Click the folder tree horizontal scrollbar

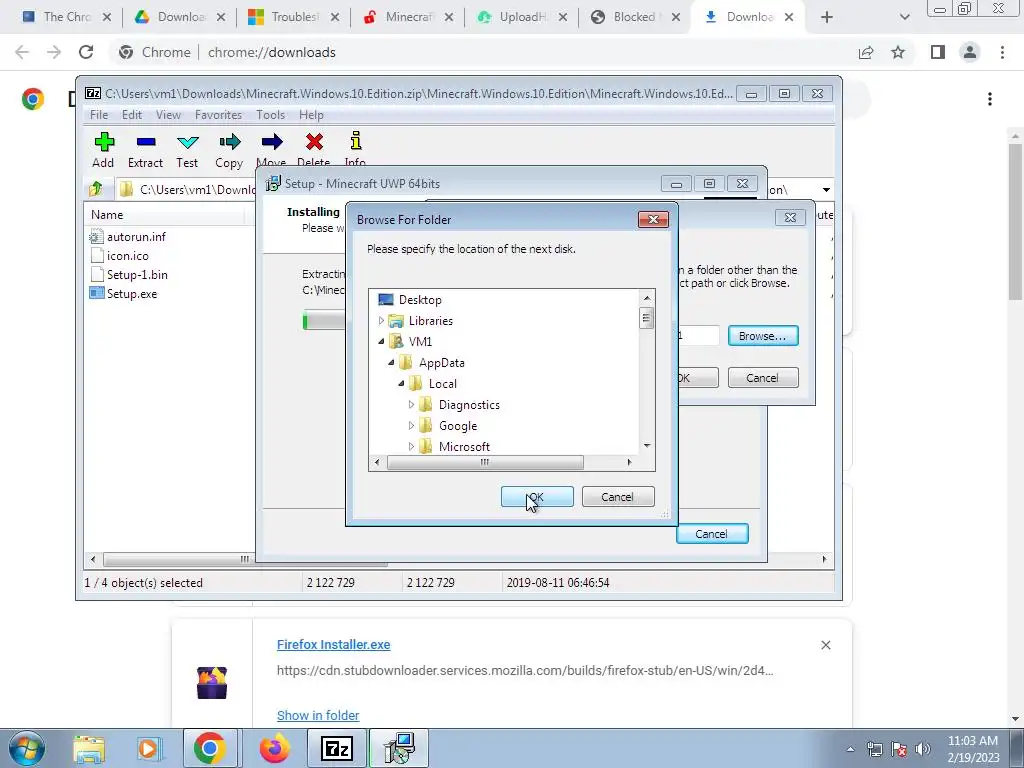(485, 462)
